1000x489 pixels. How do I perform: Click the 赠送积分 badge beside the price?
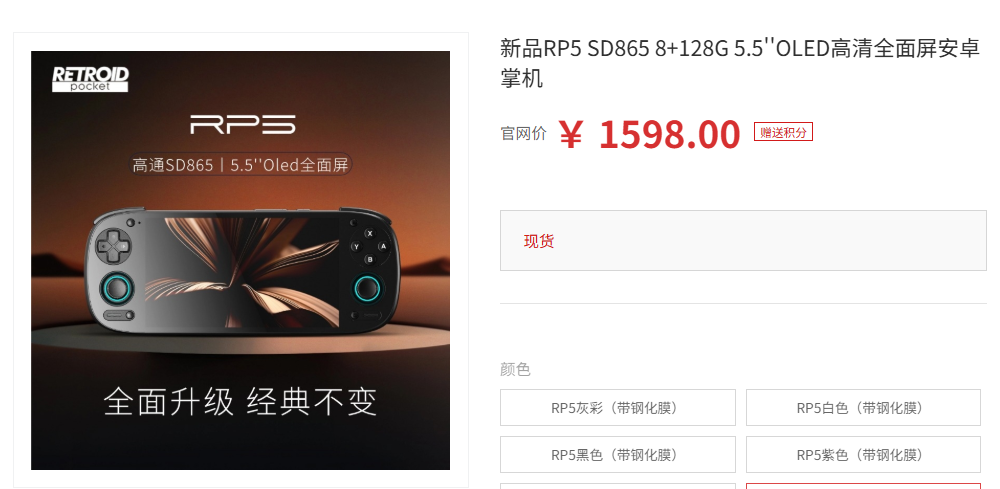point(783,132)
